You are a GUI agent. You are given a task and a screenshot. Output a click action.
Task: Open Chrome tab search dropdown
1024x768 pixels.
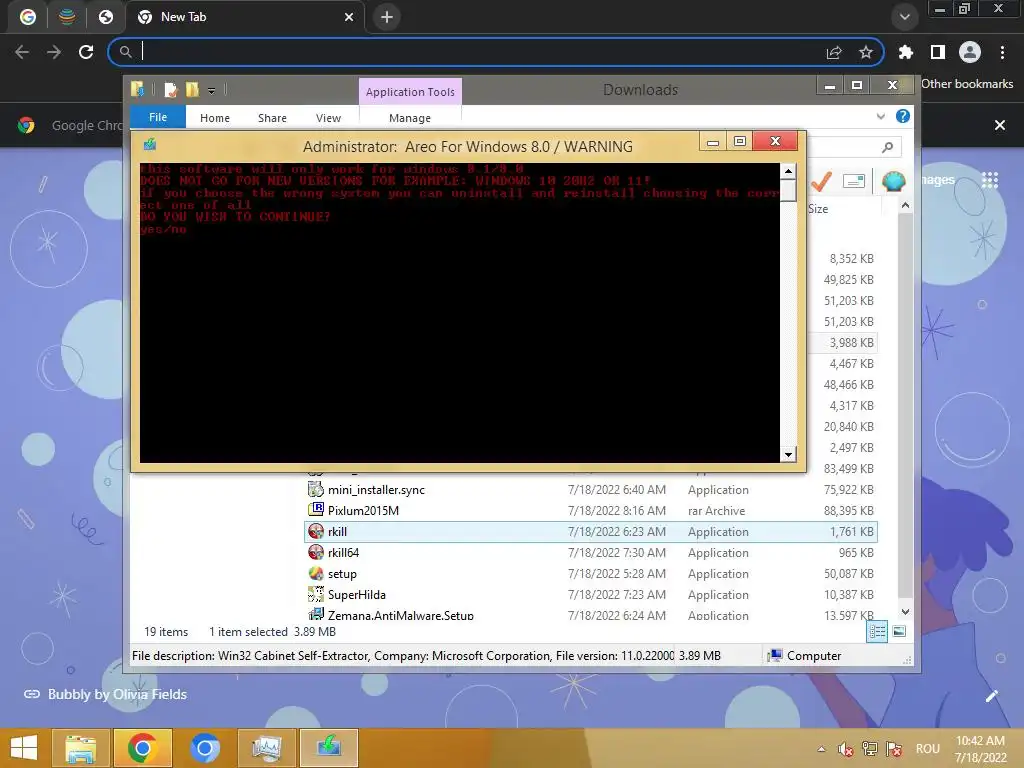[x=904, y=17]
